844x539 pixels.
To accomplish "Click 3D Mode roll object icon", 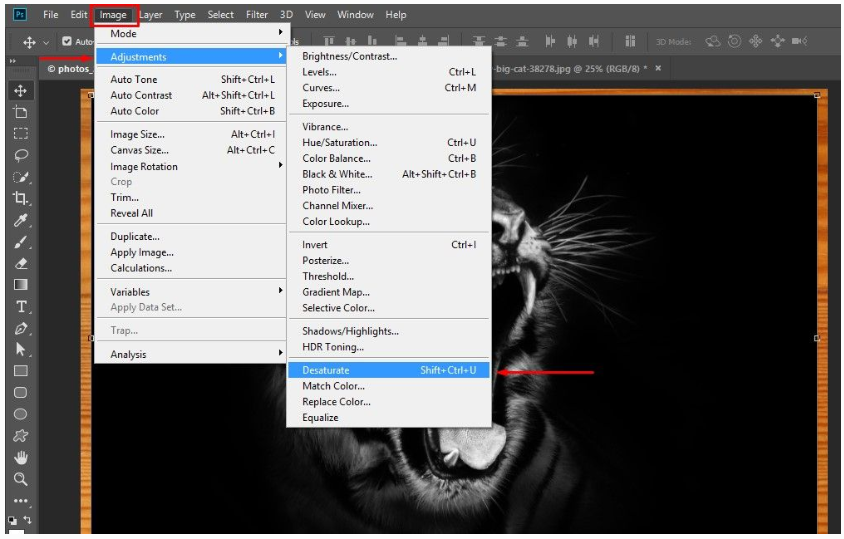I will (734, 41).
